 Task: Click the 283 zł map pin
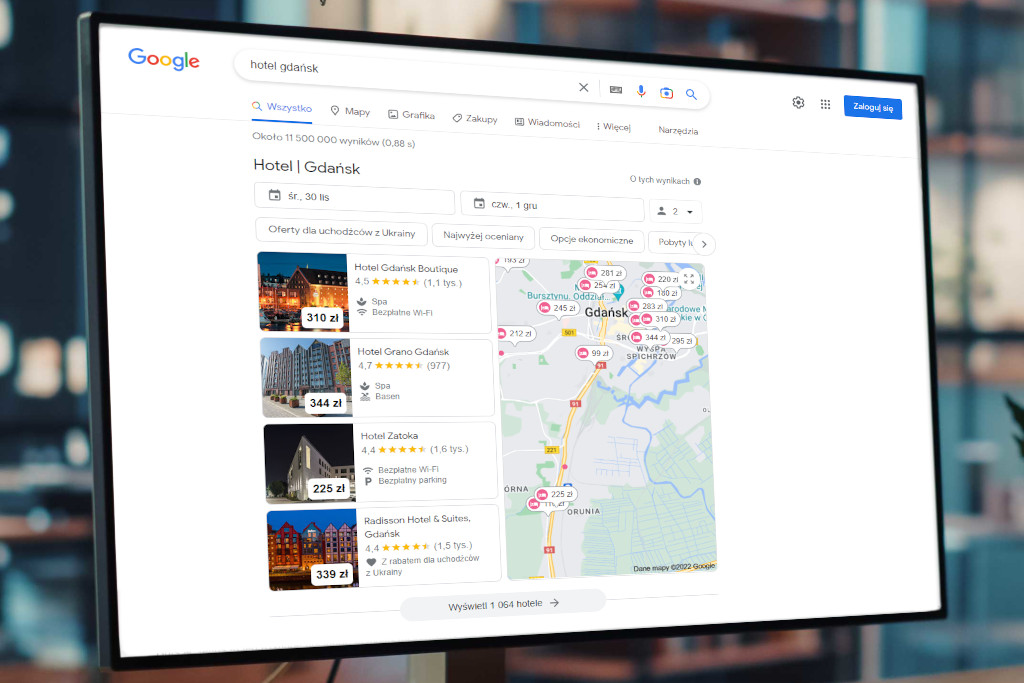pos(646,306)
